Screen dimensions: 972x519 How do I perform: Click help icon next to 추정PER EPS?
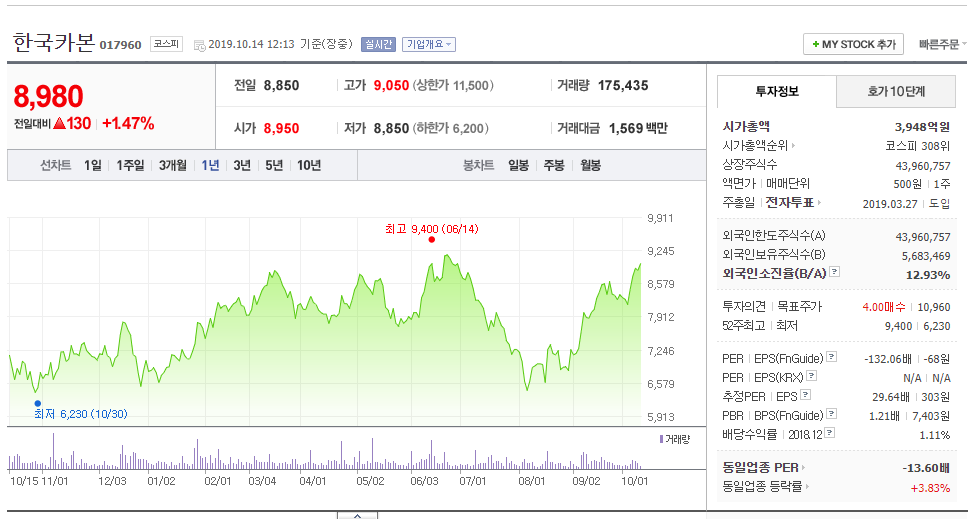[805, 394]
